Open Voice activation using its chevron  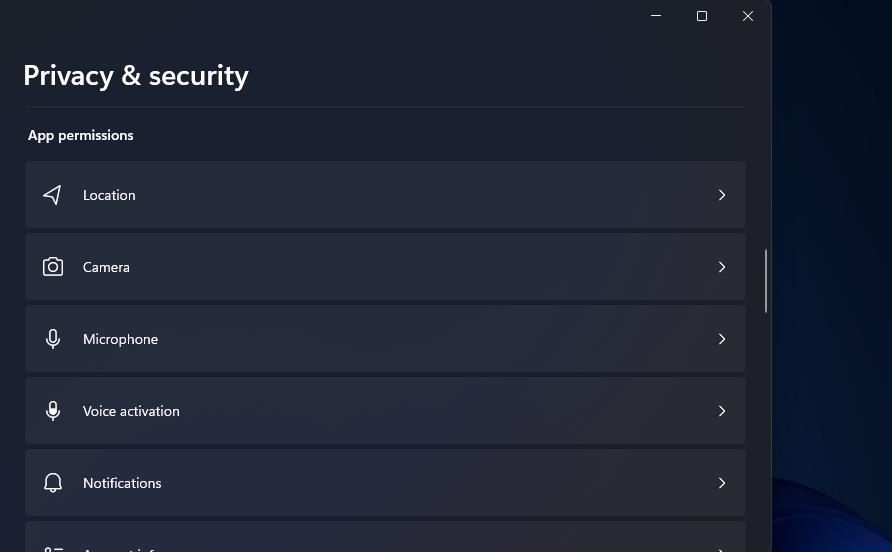pyautogui.click(x=722, y=411)
